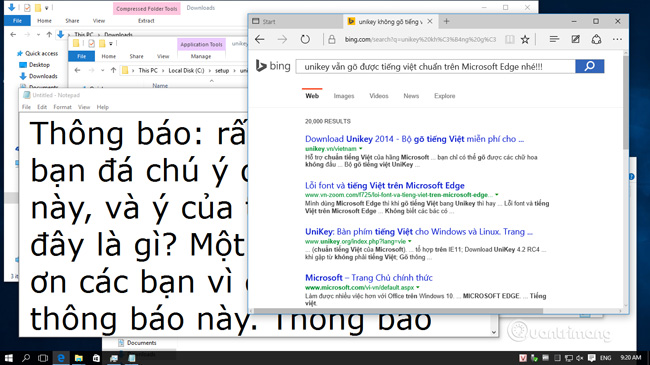Select the News tab on Bing
Screen dimensions: 650x365
click(x=411, y=96)
